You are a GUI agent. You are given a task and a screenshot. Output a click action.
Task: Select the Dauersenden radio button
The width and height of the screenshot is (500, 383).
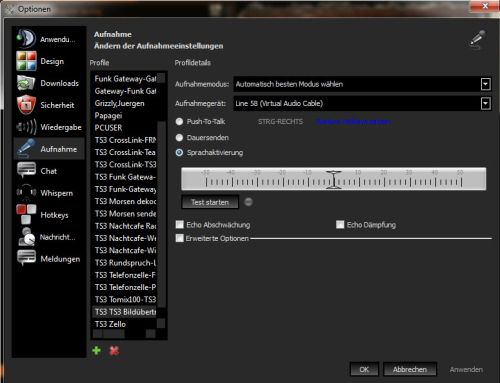pos(179,137)
